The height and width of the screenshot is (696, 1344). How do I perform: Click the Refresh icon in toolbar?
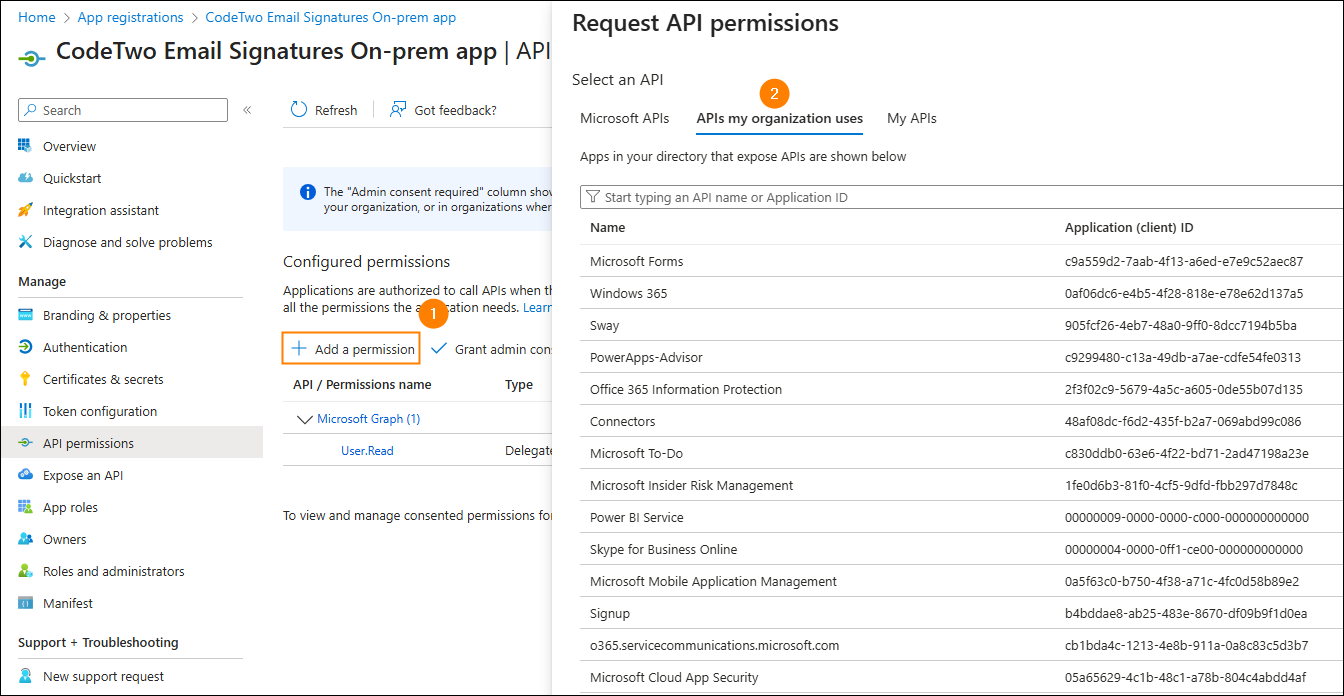(x=299, y=110)
